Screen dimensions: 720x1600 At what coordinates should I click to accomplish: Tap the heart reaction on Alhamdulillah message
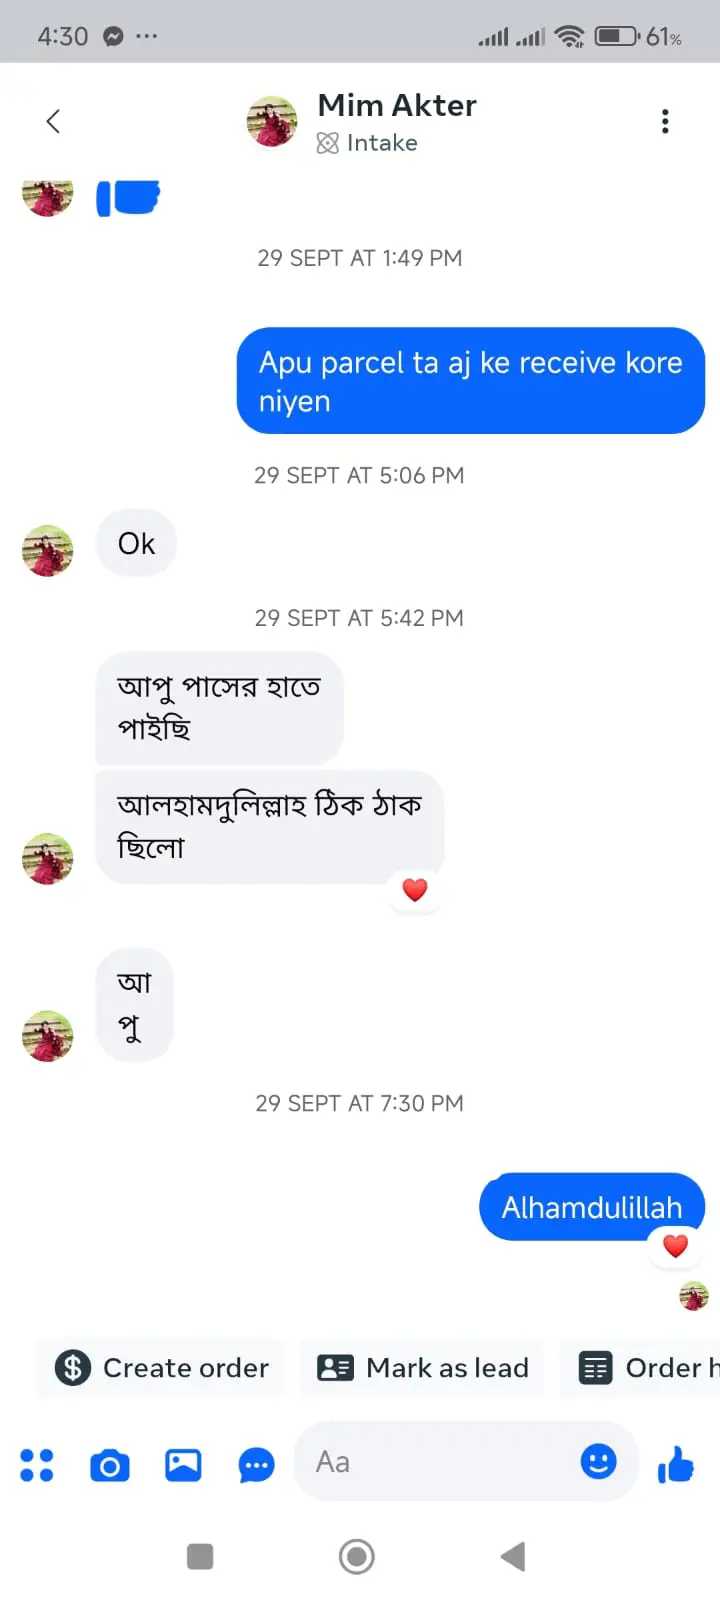coord(676,1246)
